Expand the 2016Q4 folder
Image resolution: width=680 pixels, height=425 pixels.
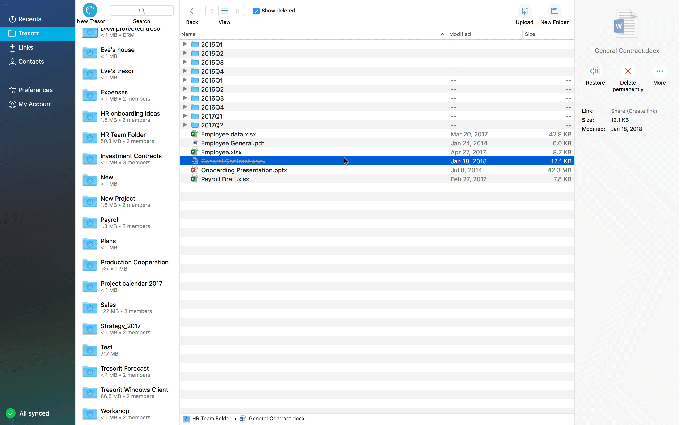tap(185, 107)
